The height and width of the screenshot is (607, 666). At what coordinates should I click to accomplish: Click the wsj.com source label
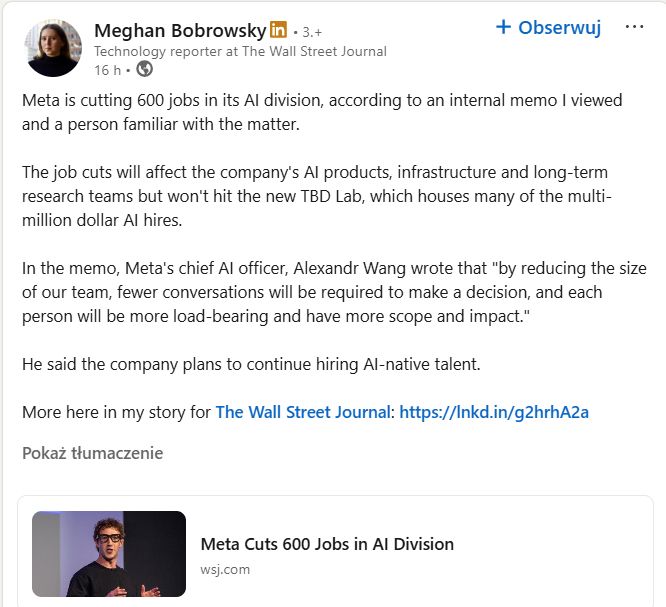click(x=225, y=570)
